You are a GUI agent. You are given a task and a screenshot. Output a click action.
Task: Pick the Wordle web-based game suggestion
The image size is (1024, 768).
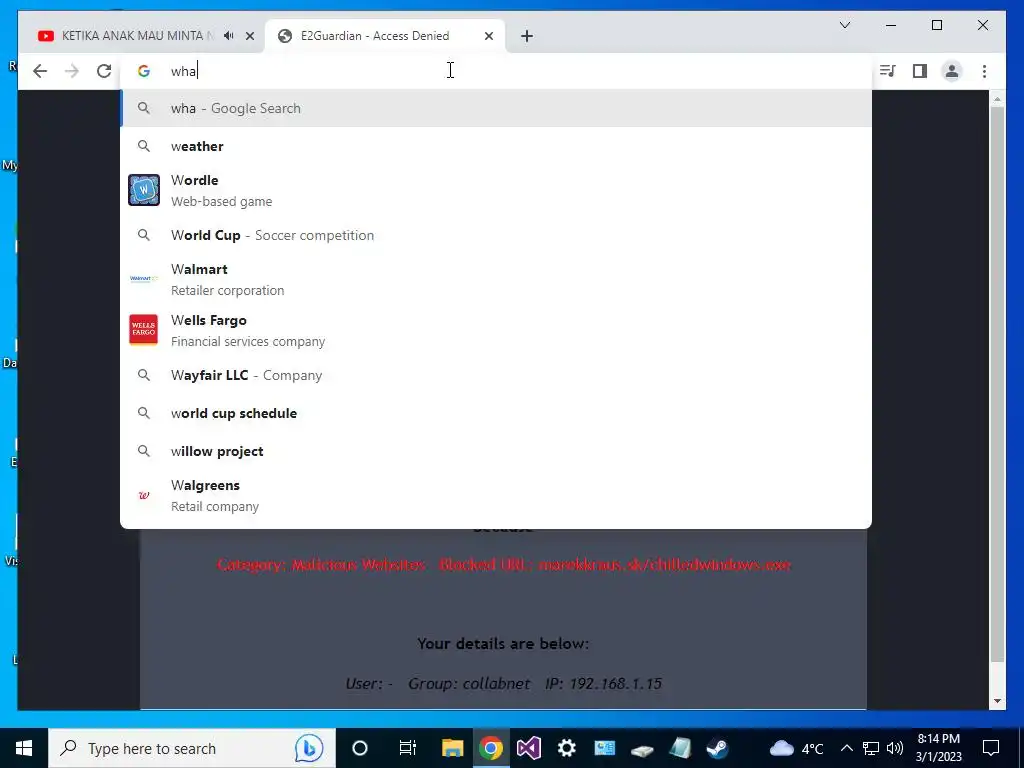[x=496, y=190]
